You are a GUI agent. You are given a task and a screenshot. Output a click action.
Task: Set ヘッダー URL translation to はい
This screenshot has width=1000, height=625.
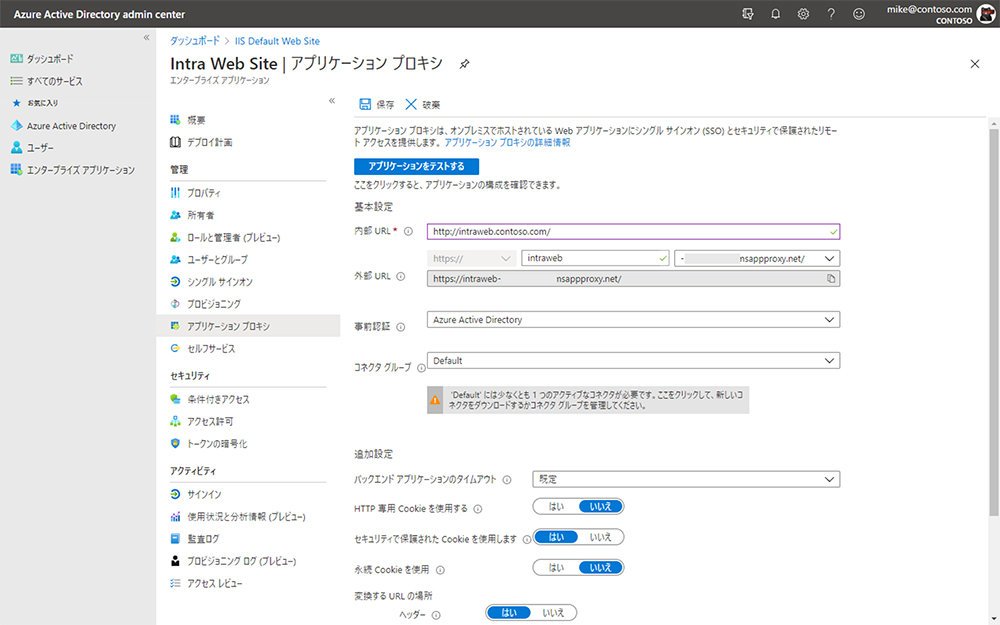pyautogui.click(x=509, y=613)
